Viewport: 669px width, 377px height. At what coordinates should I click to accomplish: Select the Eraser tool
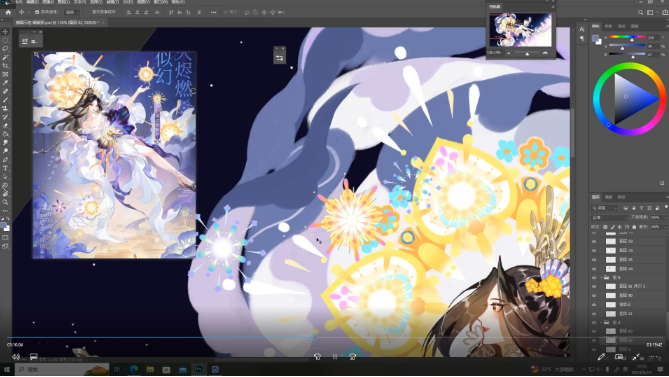[x=6, y=125]
